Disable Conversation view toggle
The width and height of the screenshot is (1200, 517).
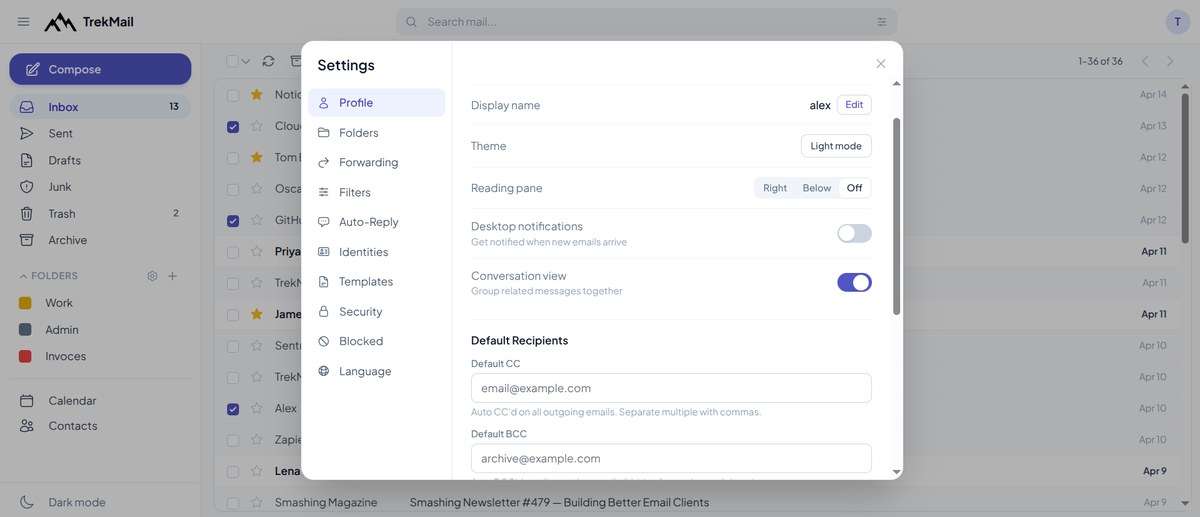pyautogui.click(x=854, y=283)
